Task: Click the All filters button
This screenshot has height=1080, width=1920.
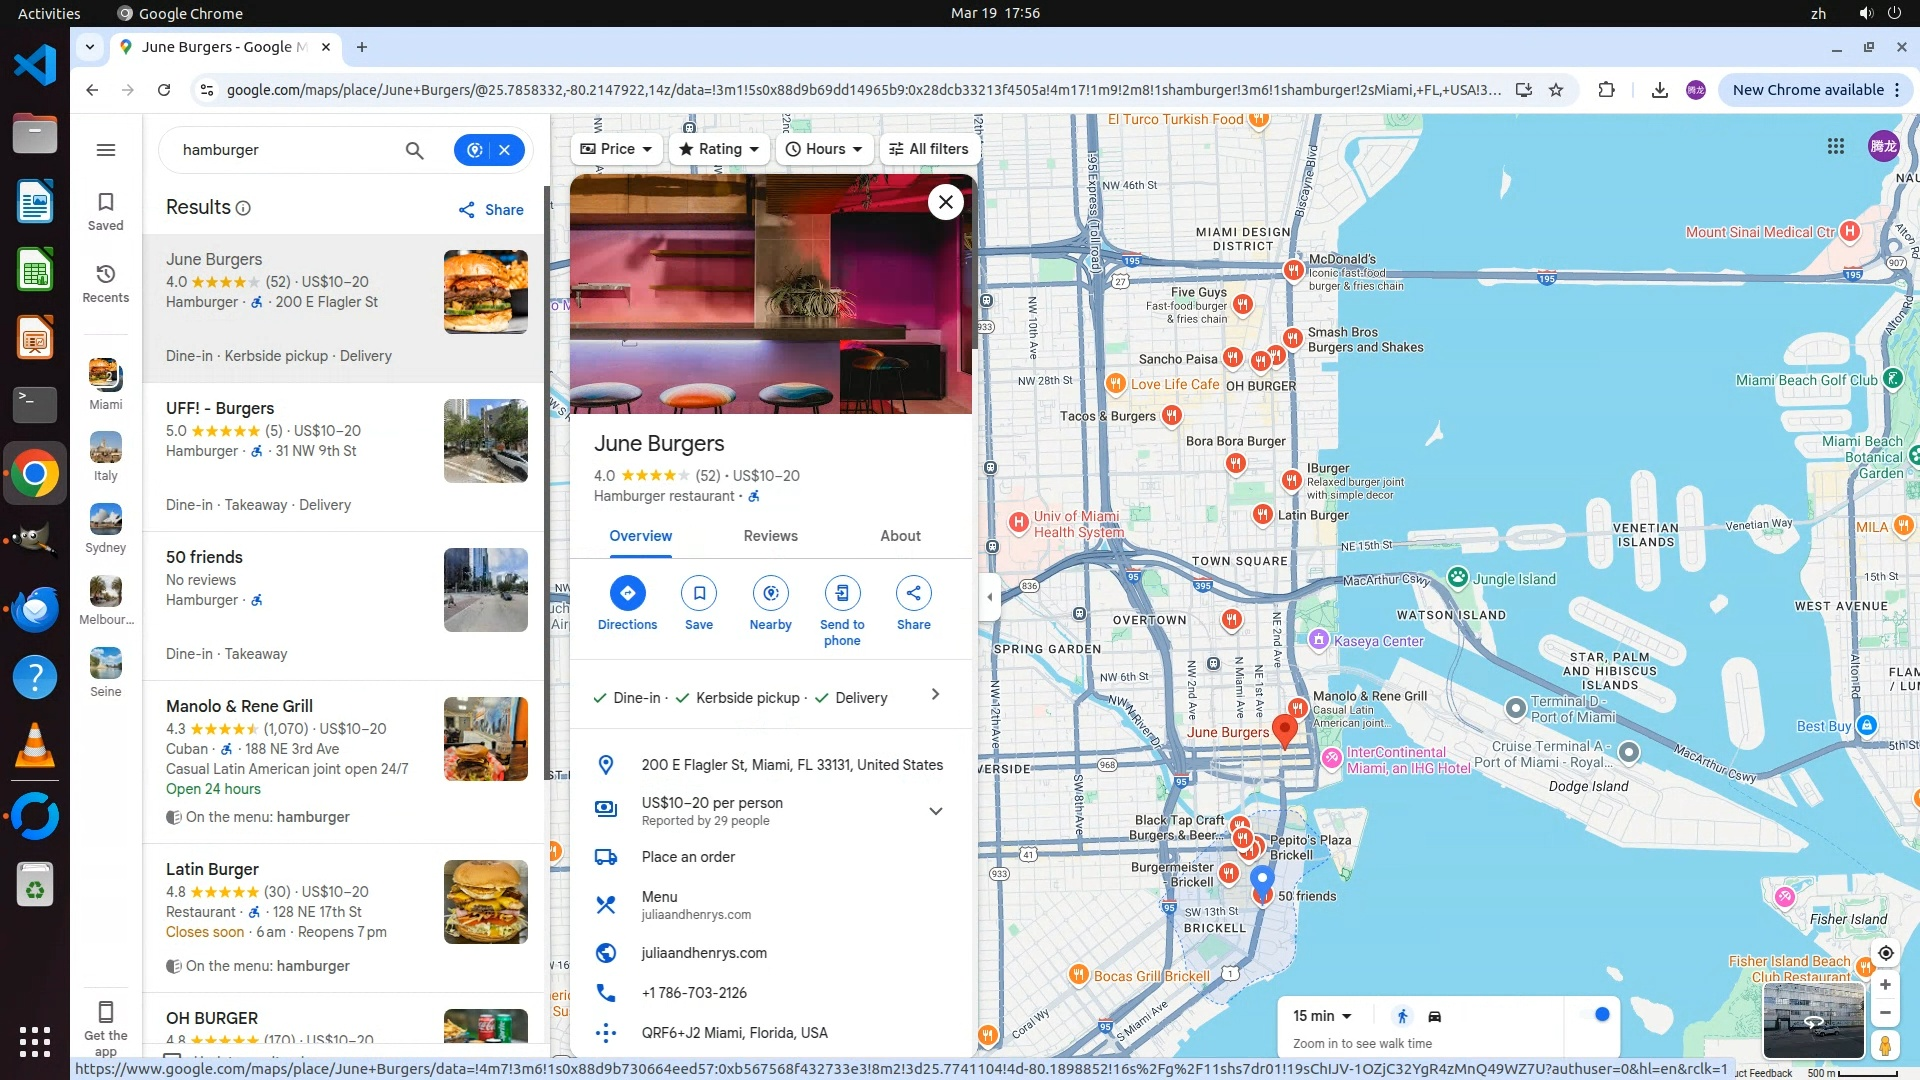Action: [x=928, y=149]
